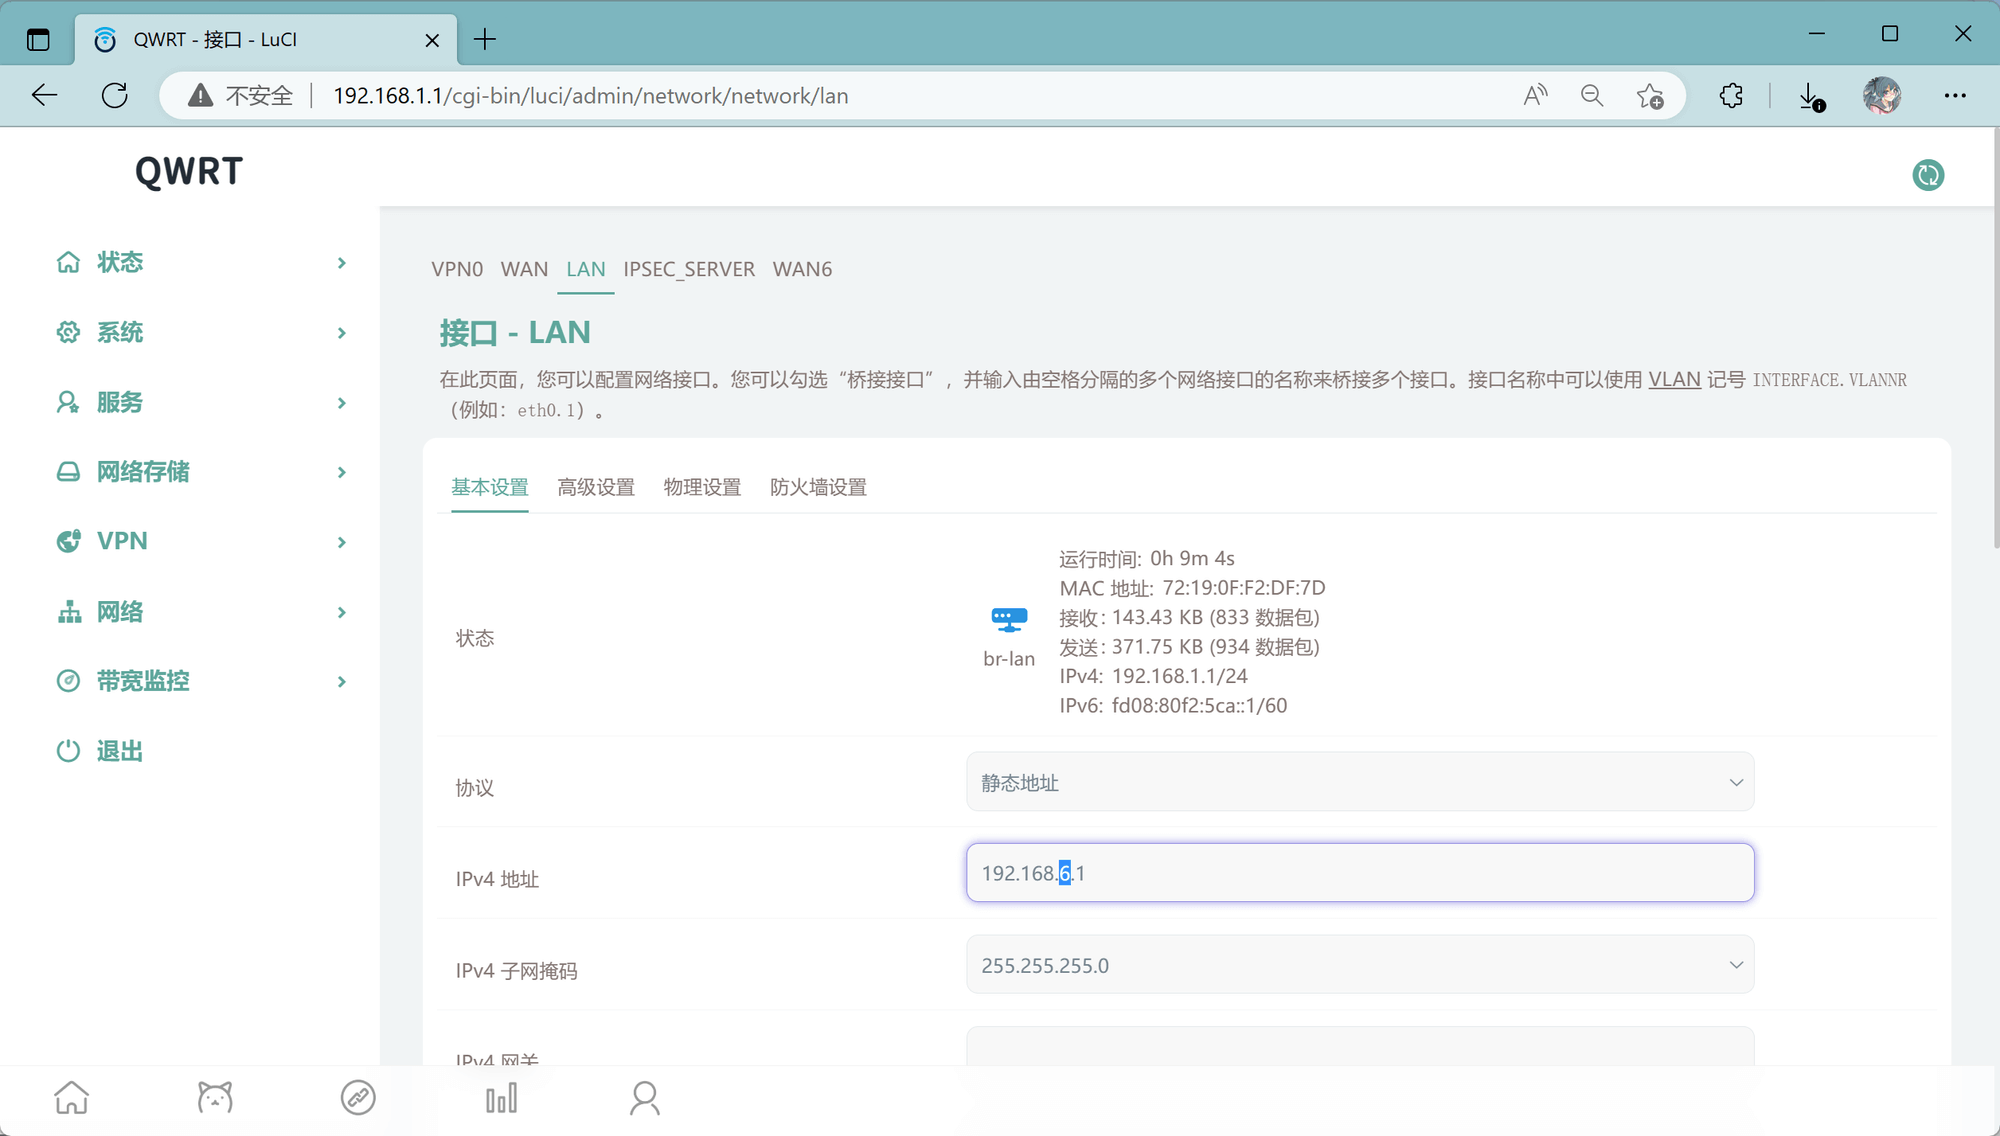The width and height of the screenshot is (2000, 1136).
Task: Switch to the 高级设置 tab
Action: [596, 487]
